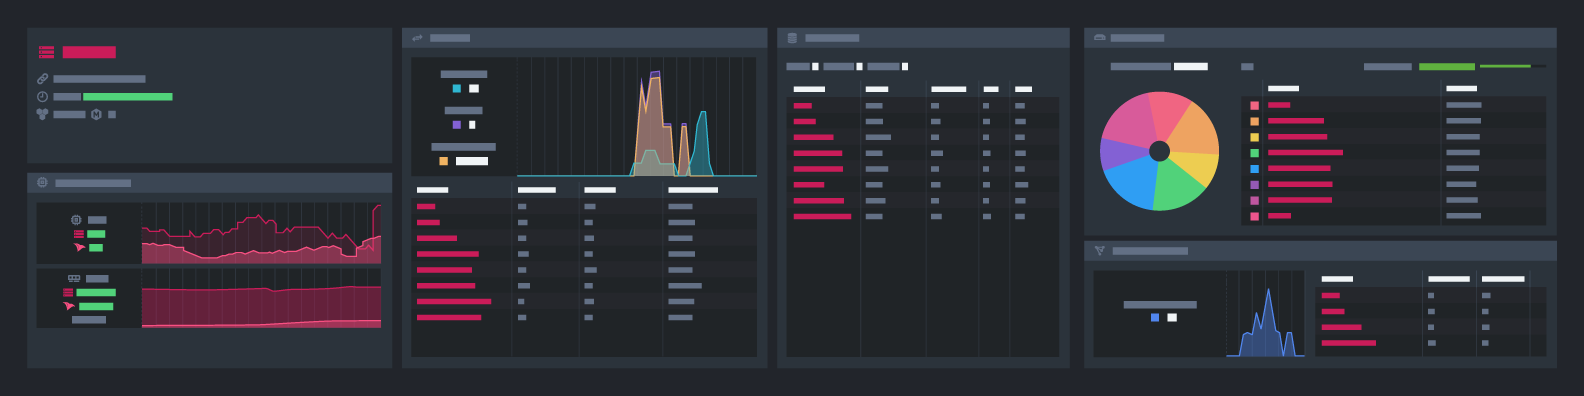Click the database icon in third panel header
Image resolution: width=1584 pixels, height=396 pixels.
[x=792, y=38]
